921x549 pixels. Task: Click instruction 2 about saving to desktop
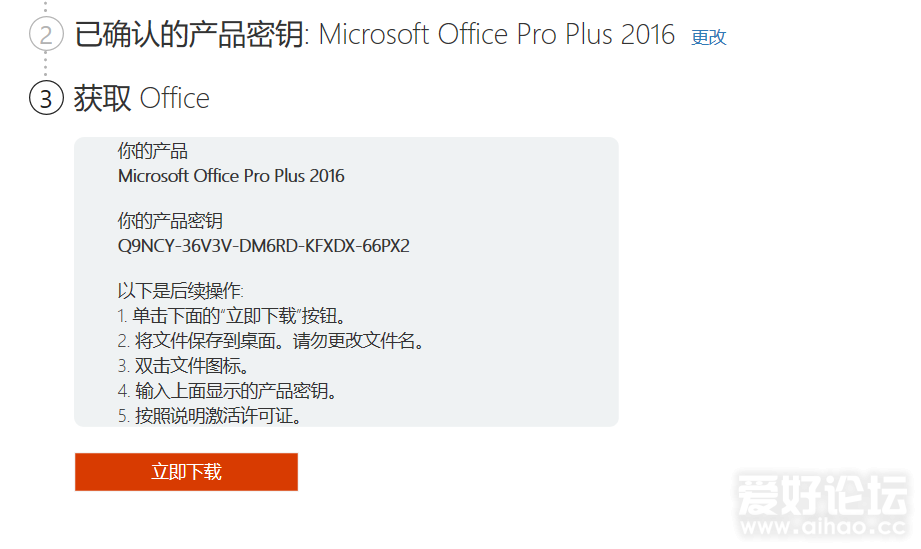[271, 341]
